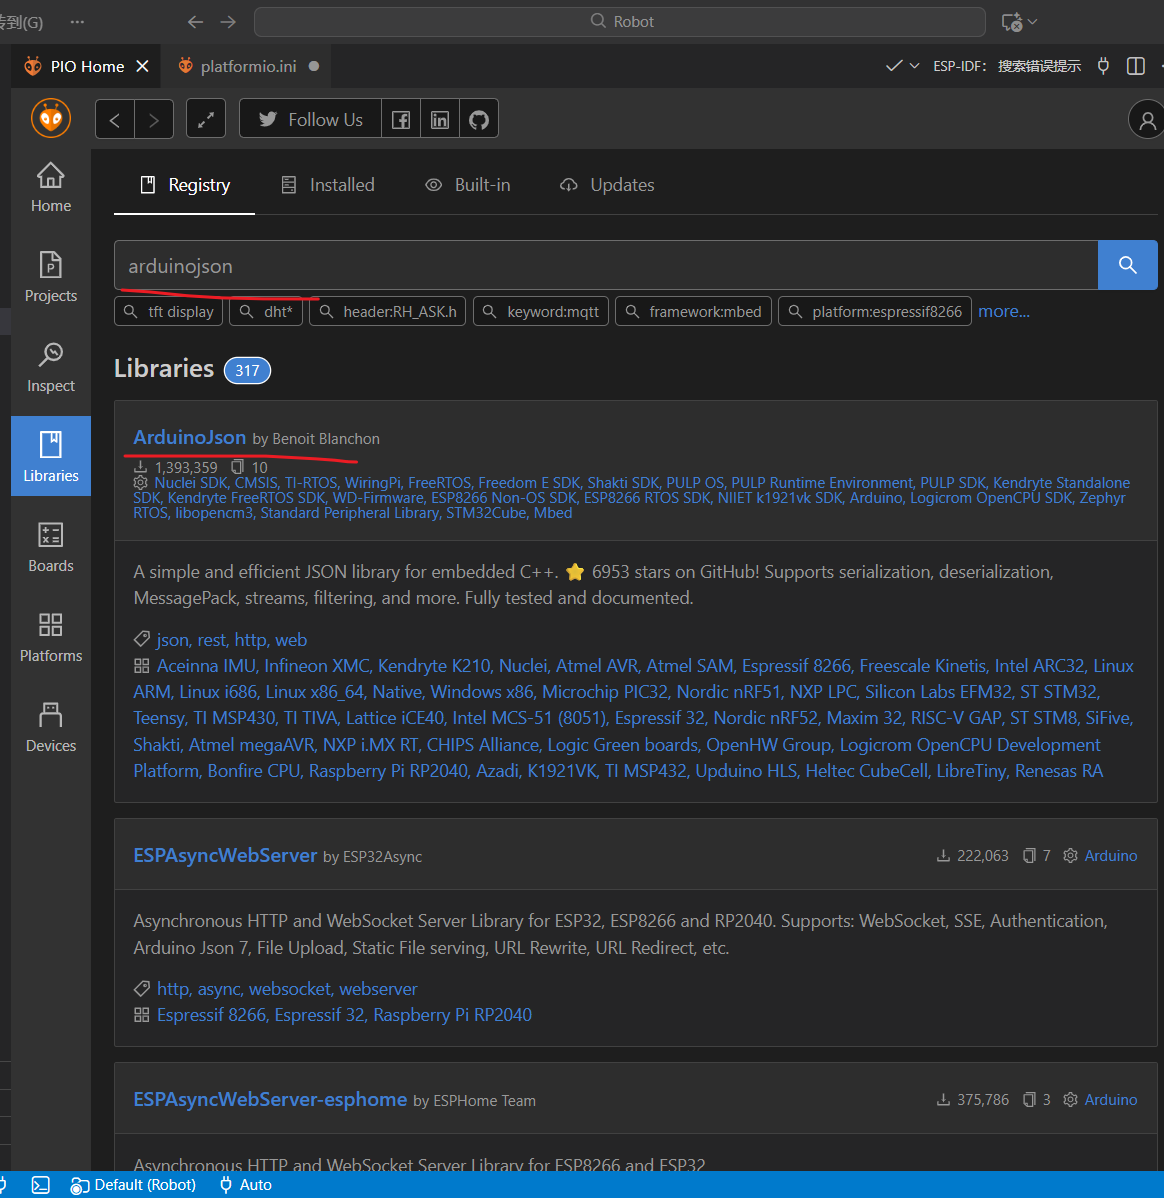This screenshot has width=1164, height=1198.
Task: Navigate forward with the title bar arrow
Action: 228,21
